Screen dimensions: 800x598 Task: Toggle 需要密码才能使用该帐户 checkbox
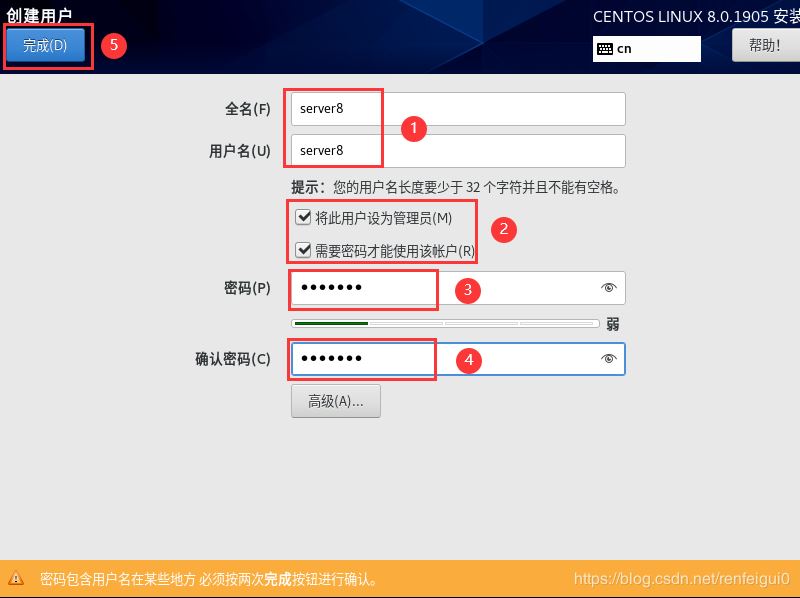[303, 250]
